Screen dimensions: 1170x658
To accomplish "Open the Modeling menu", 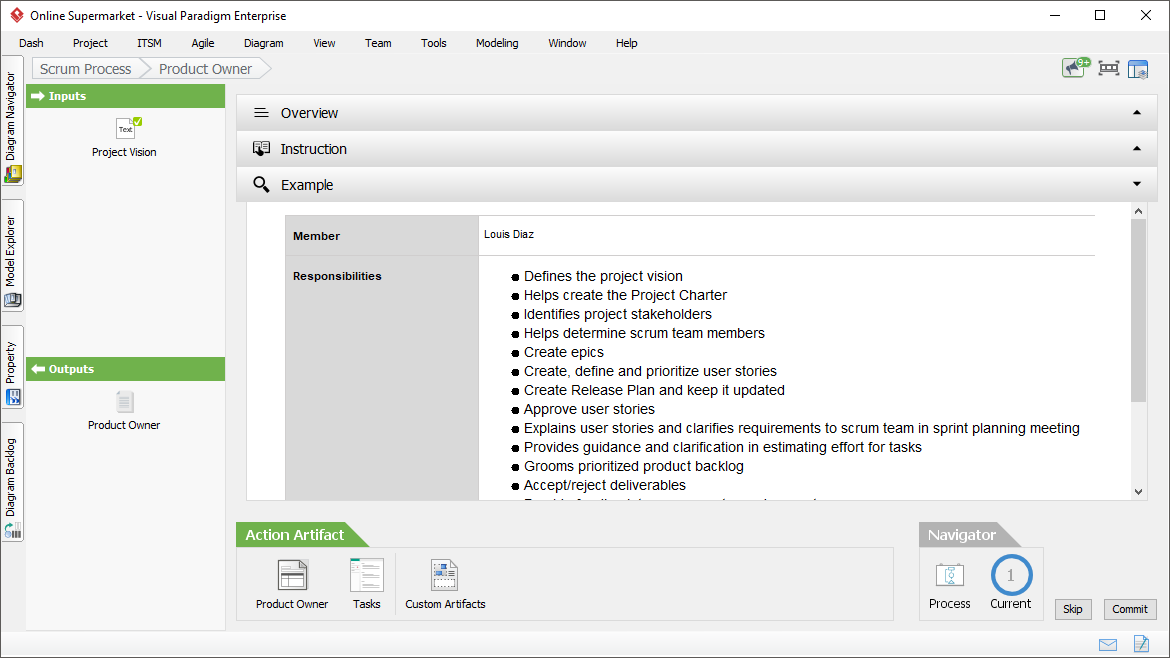I will coord(497,43).
